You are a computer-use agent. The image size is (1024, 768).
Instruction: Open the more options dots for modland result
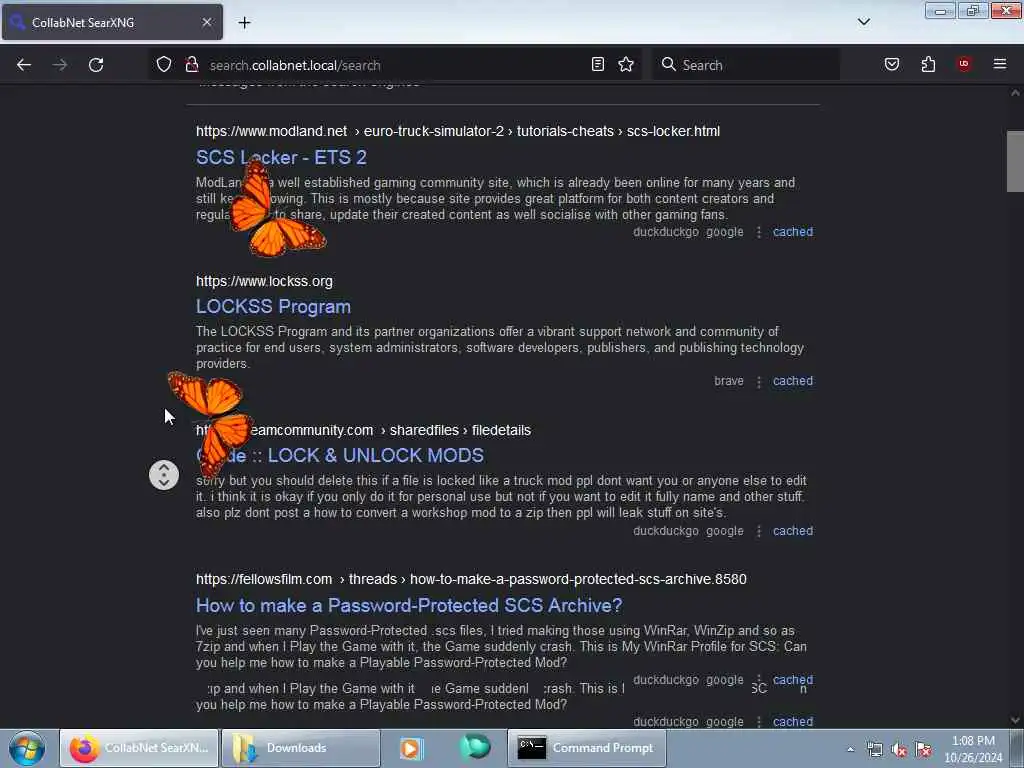tap(759, 232)
